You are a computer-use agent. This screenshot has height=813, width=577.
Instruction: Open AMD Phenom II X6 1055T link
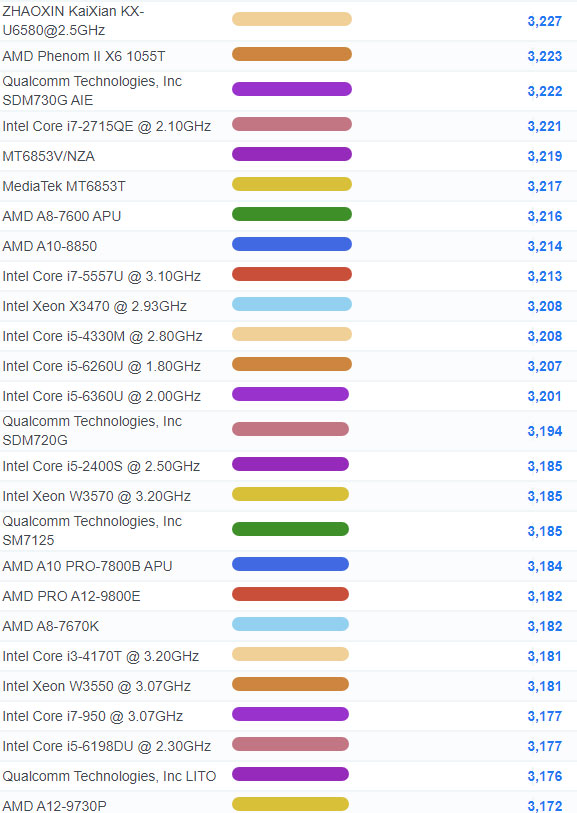tap(84, 56)
